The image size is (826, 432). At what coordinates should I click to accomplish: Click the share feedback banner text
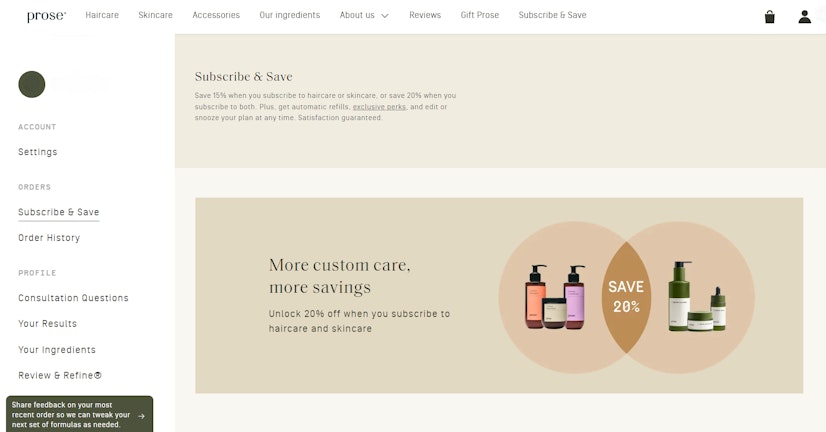(71, 415)
